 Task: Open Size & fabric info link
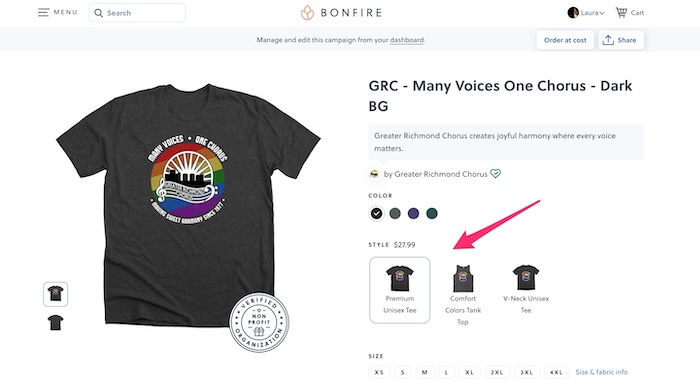point(601,372)
